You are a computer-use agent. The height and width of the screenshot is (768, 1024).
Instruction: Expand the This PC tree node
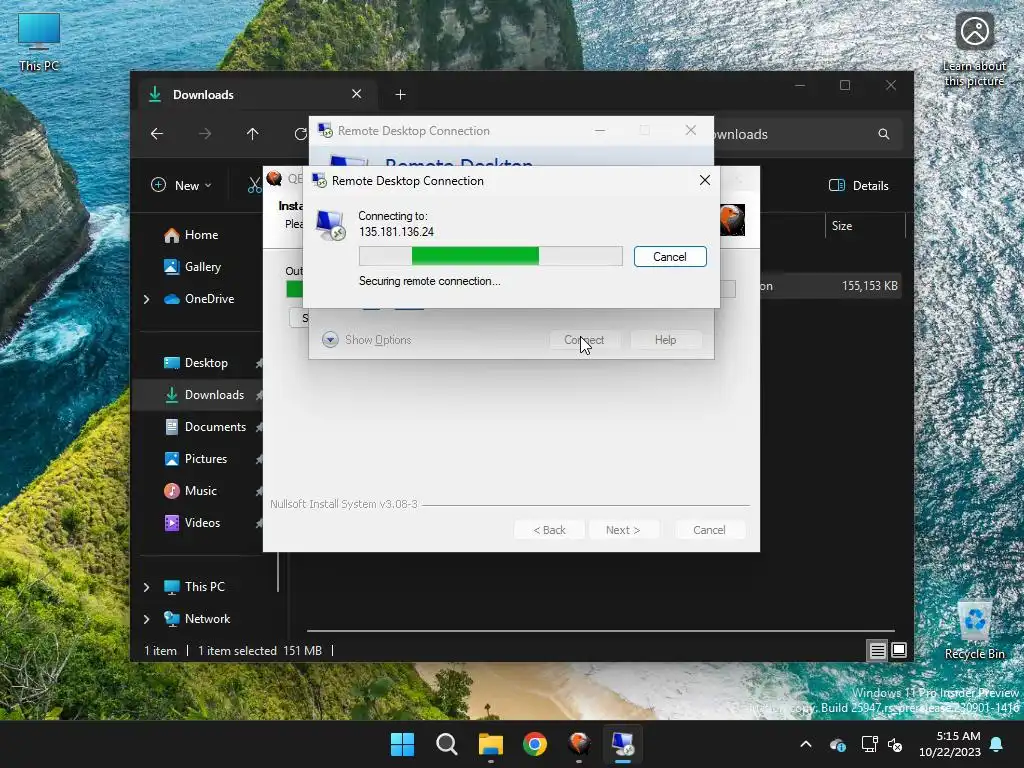(x=146, y=587)
